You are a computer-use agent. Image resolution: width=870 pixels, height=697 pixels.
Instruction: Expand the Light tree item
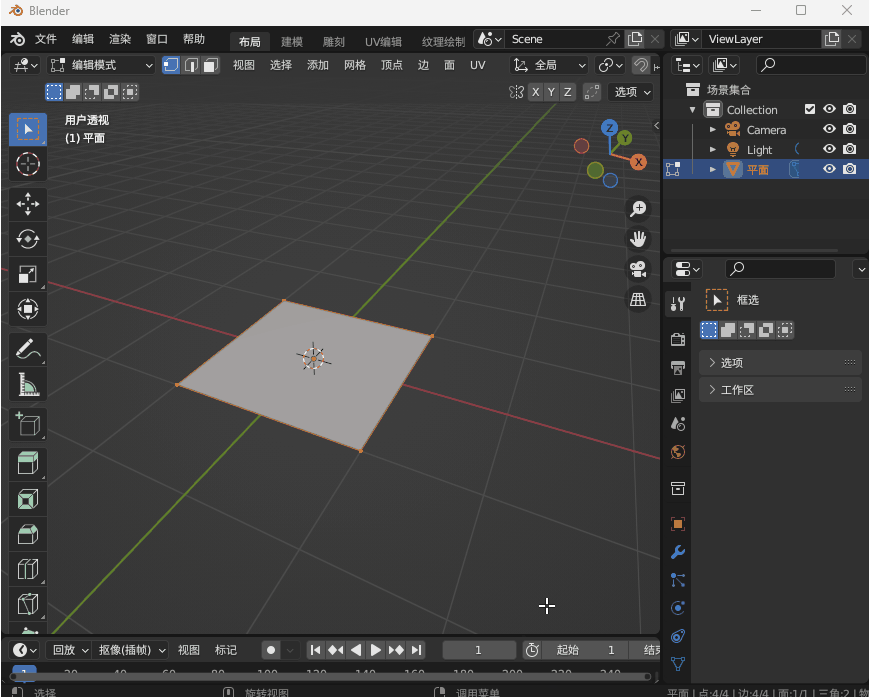tap(713, 150)
